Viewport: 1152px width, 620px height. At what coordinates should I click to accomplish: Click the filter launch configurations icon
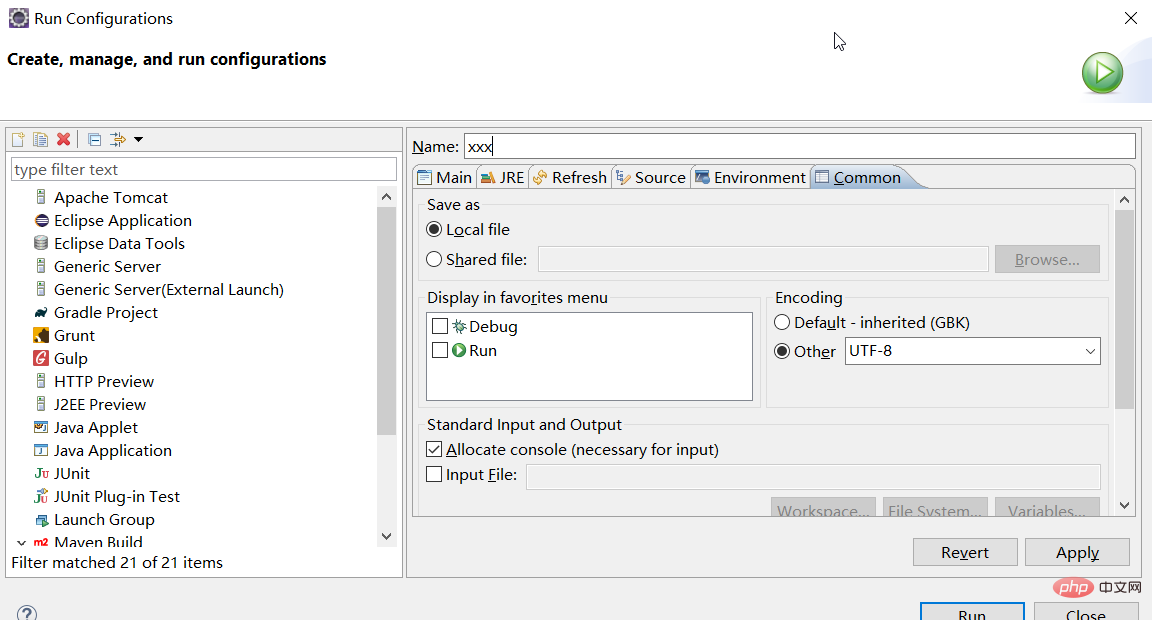tap(118, 140)
